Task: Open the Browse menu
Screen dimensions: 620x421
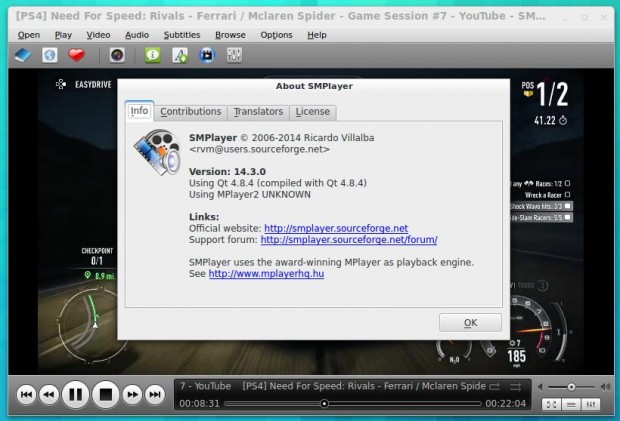Action: tap(230, 35)
